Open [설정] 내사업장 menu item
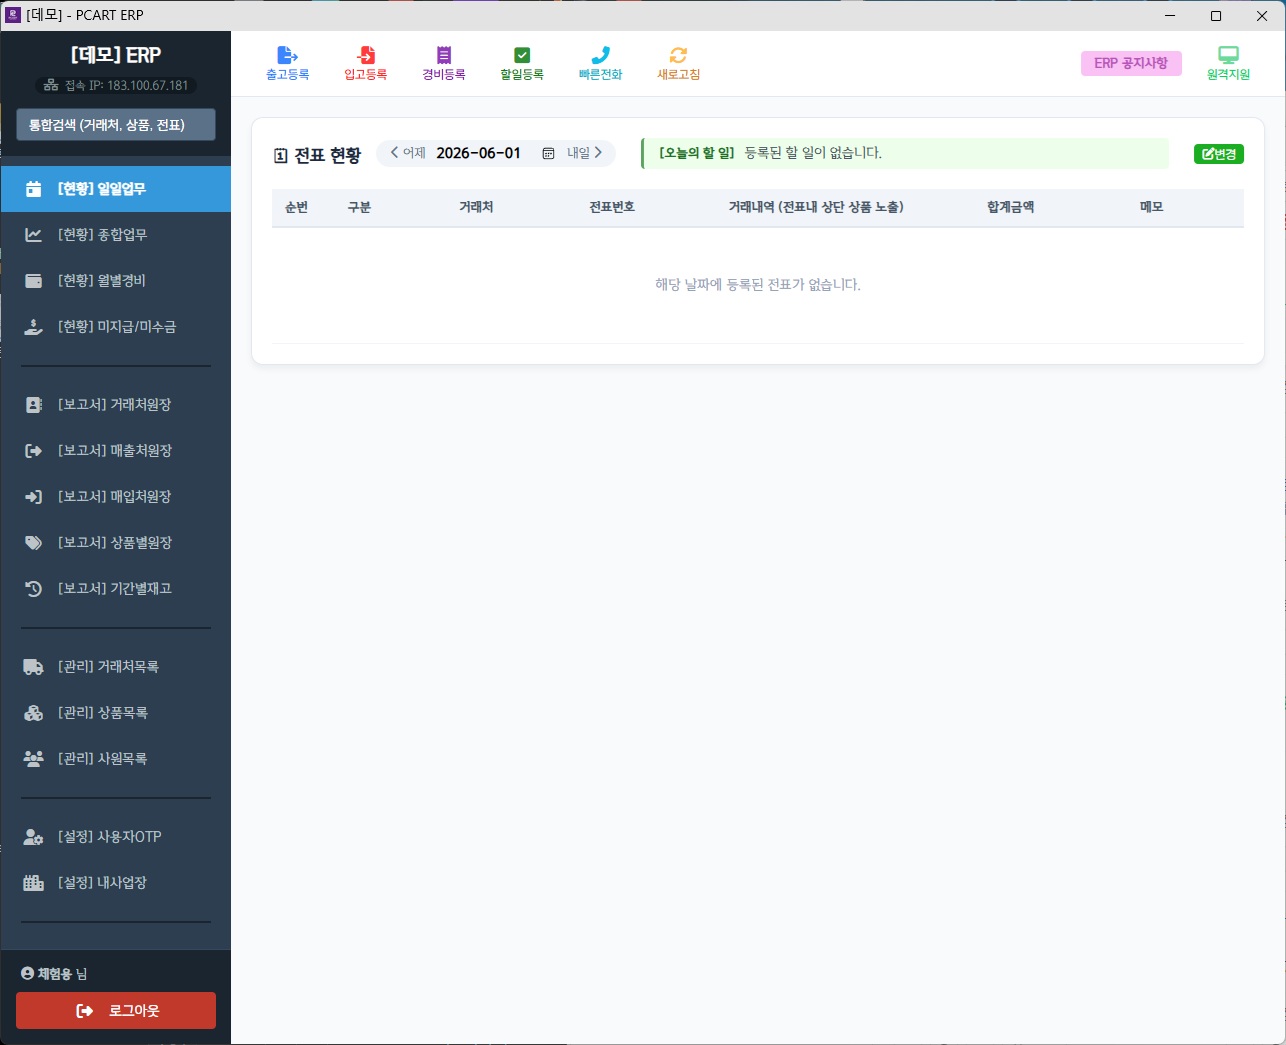 (x=116, y=883)
